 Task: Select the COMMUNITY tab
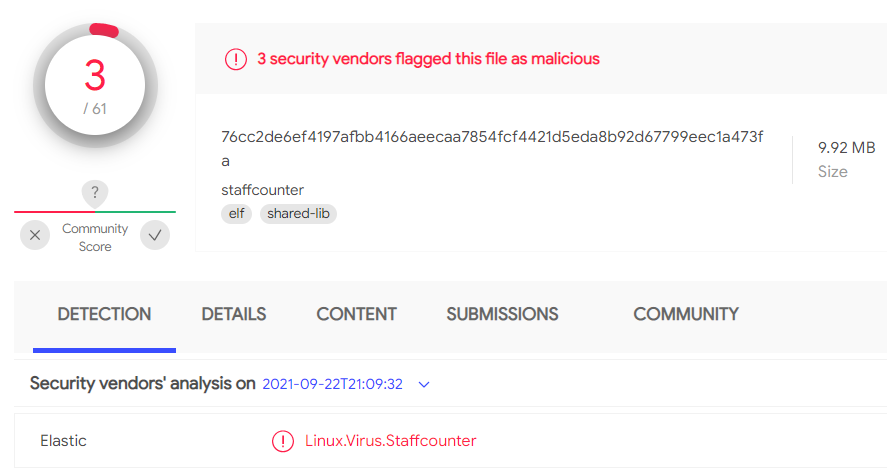coord(686,314)
